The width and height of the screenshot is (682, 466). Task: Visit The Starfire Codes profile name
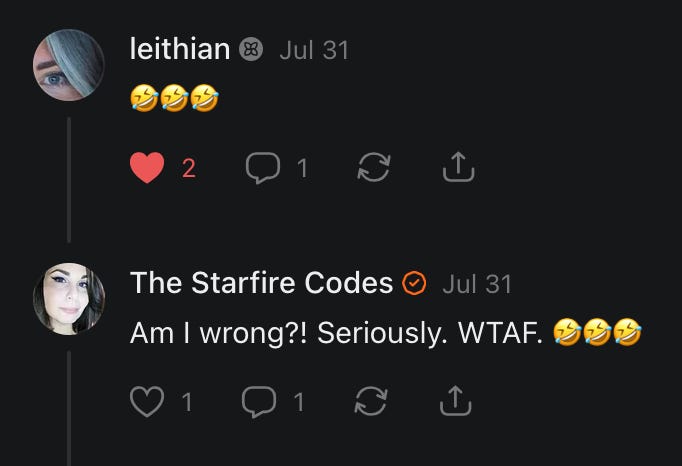[x=261, y=283]
